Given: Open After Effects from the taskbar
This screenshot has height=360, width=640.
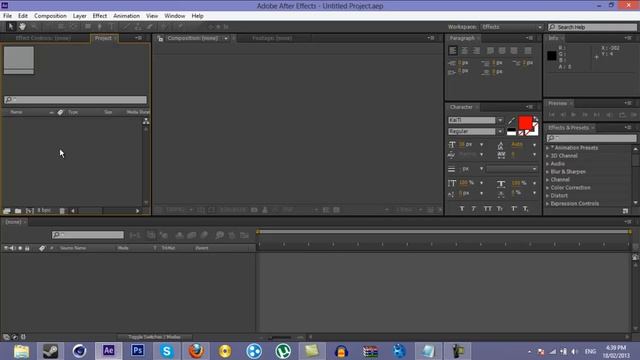Looking at the screenshot, I should tap(109, 351).
